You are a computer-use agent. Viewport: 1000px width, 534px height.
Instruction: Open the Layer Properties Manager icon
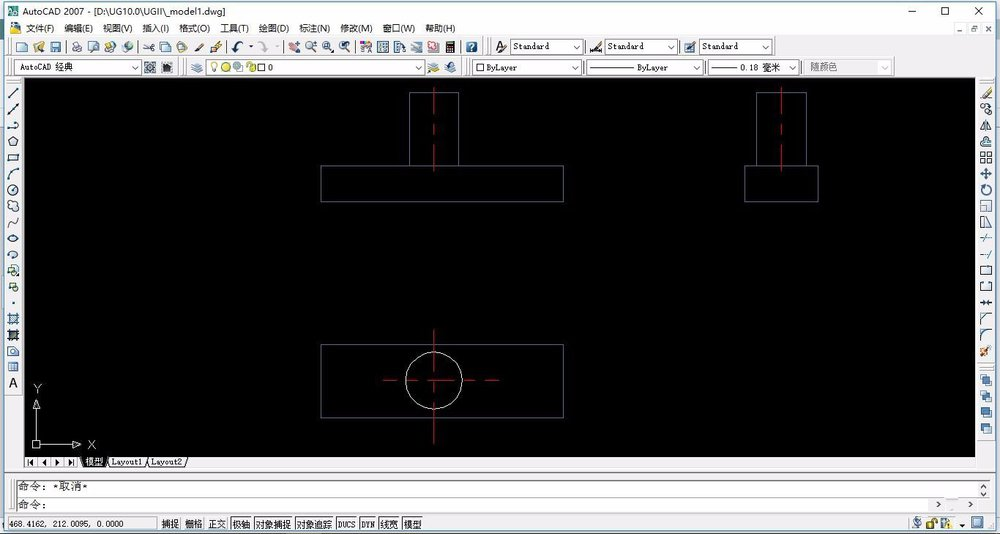197,67
